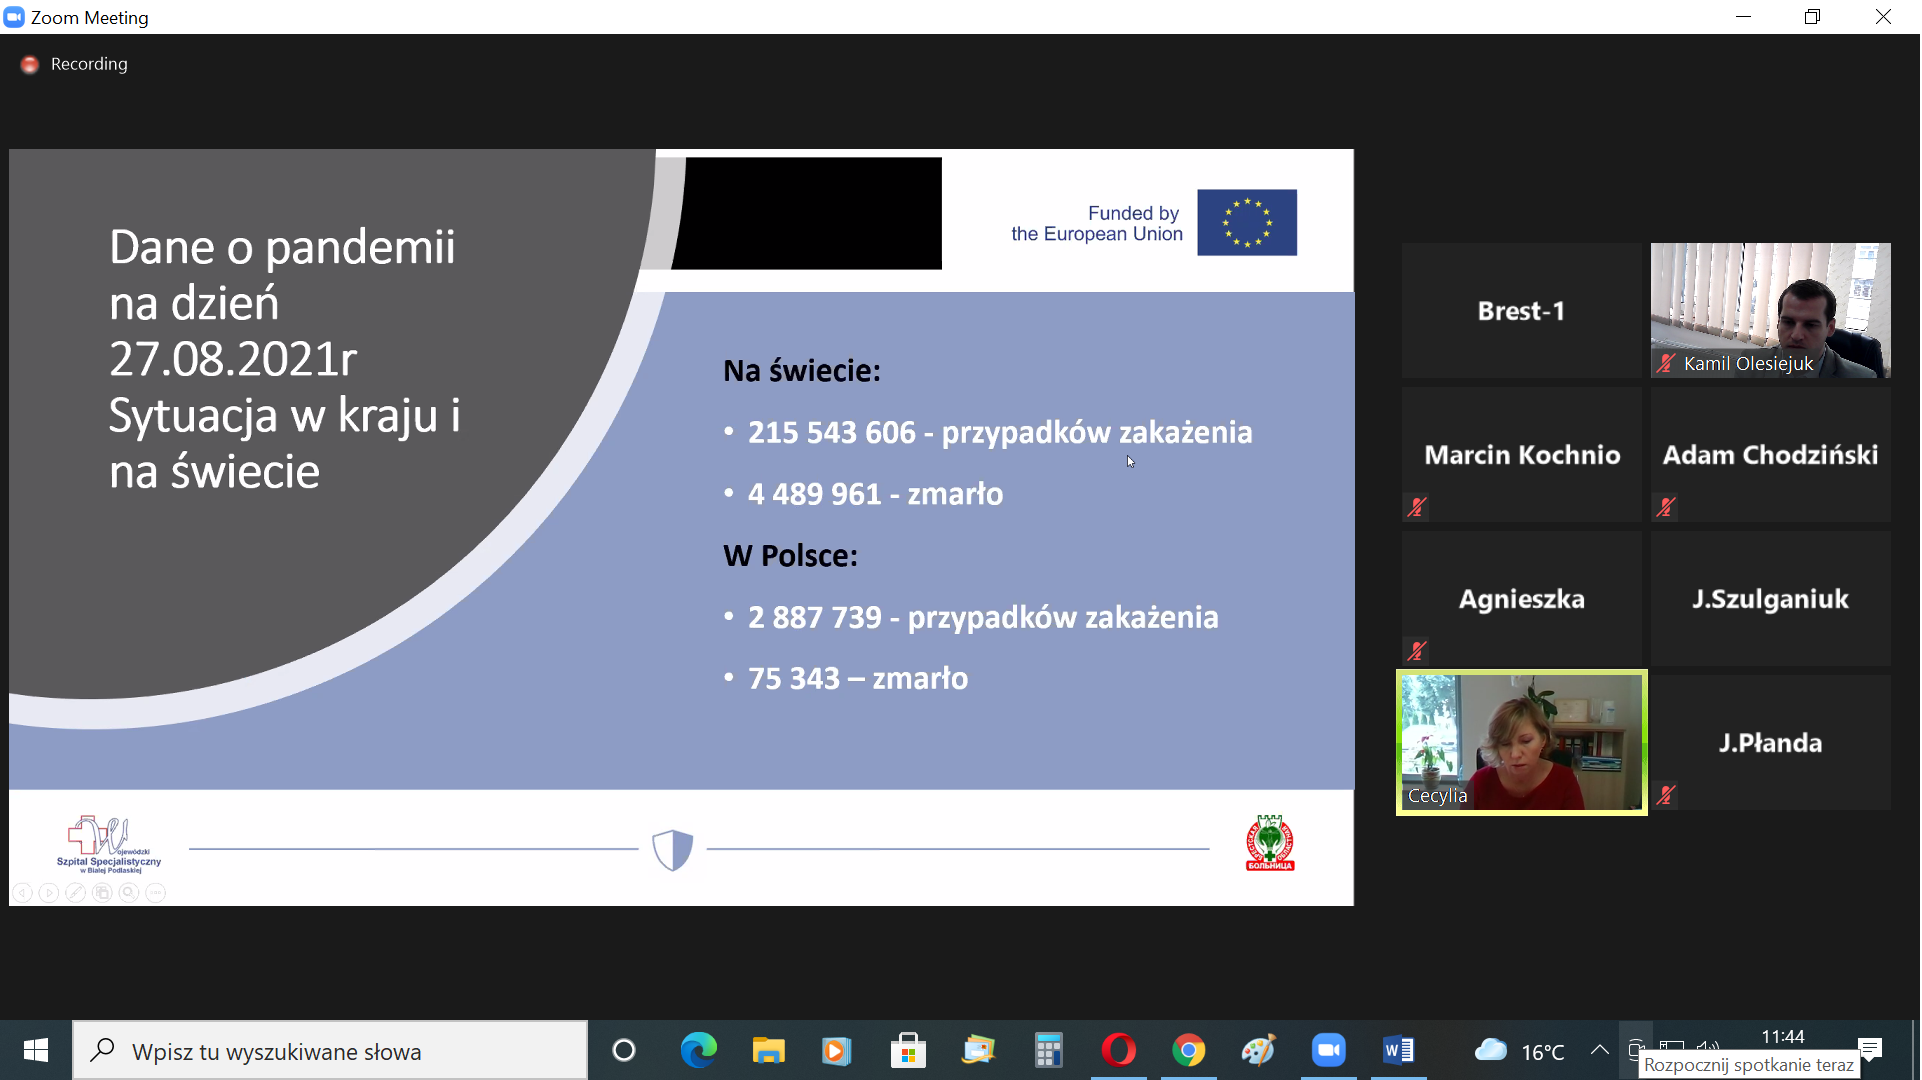The width and height of the screenshot is (1922, 1080).
Task: Select Cecylia's video thumbnail
Action: (x=1521, y=742)
